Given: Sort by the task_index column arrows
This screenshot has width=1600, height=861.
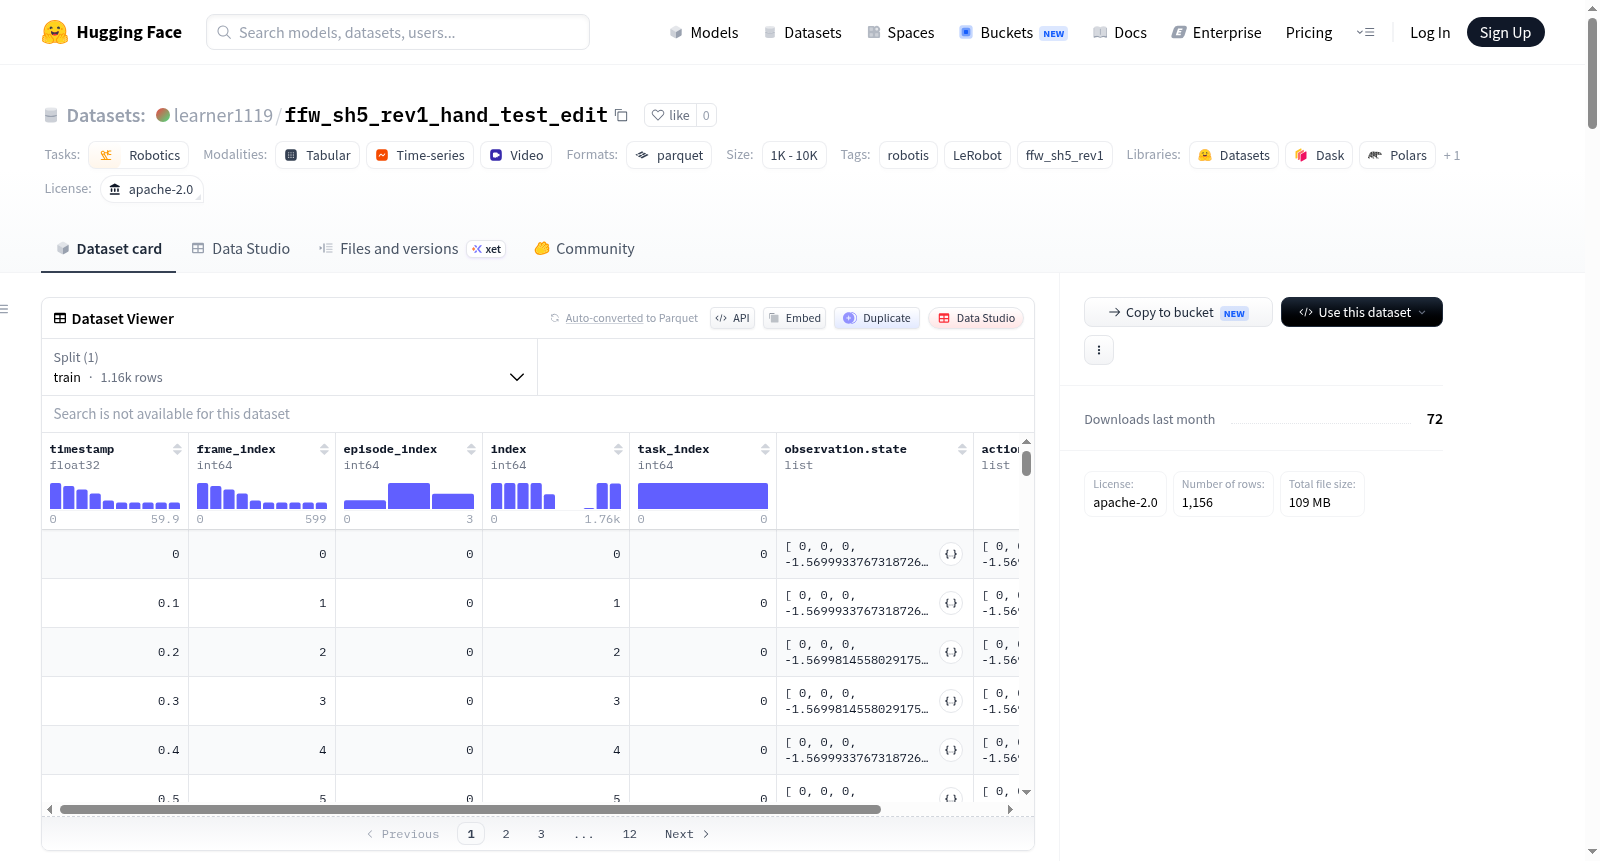Looking at the screenshot, I should [x=765, y=449].
